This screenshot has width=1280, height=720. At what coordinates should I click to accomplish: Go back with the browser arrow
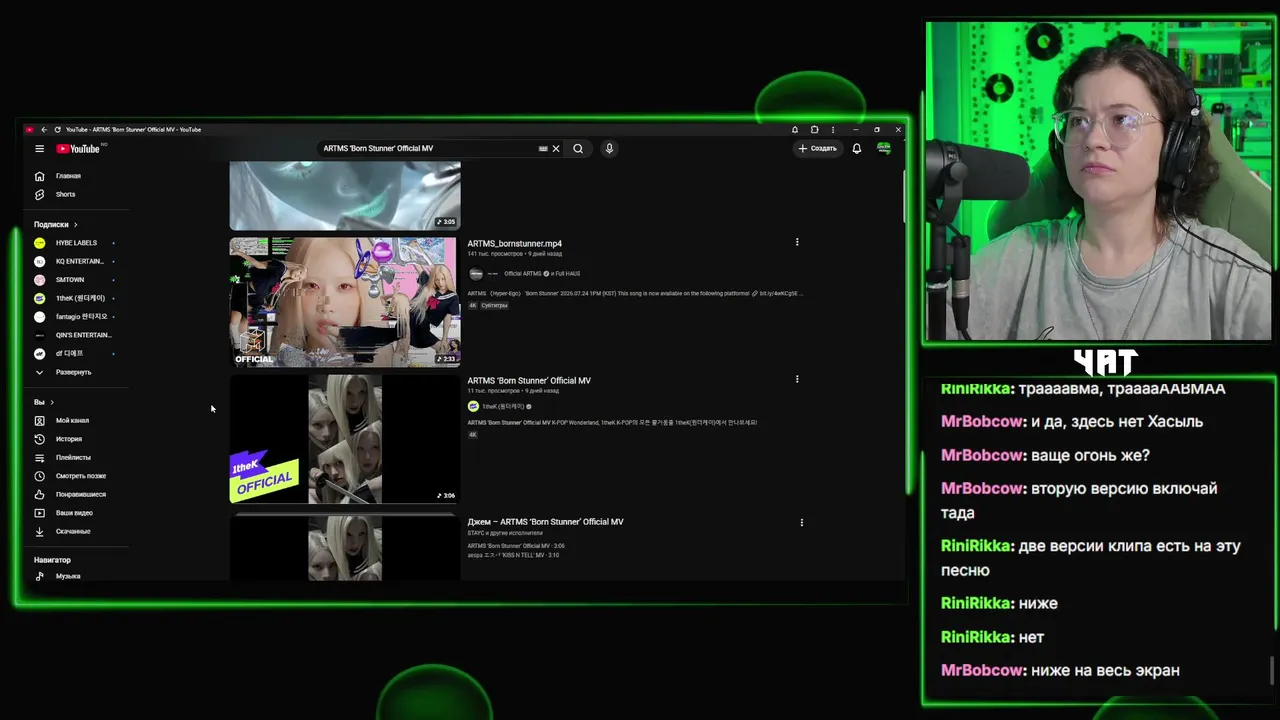[44, 130]
